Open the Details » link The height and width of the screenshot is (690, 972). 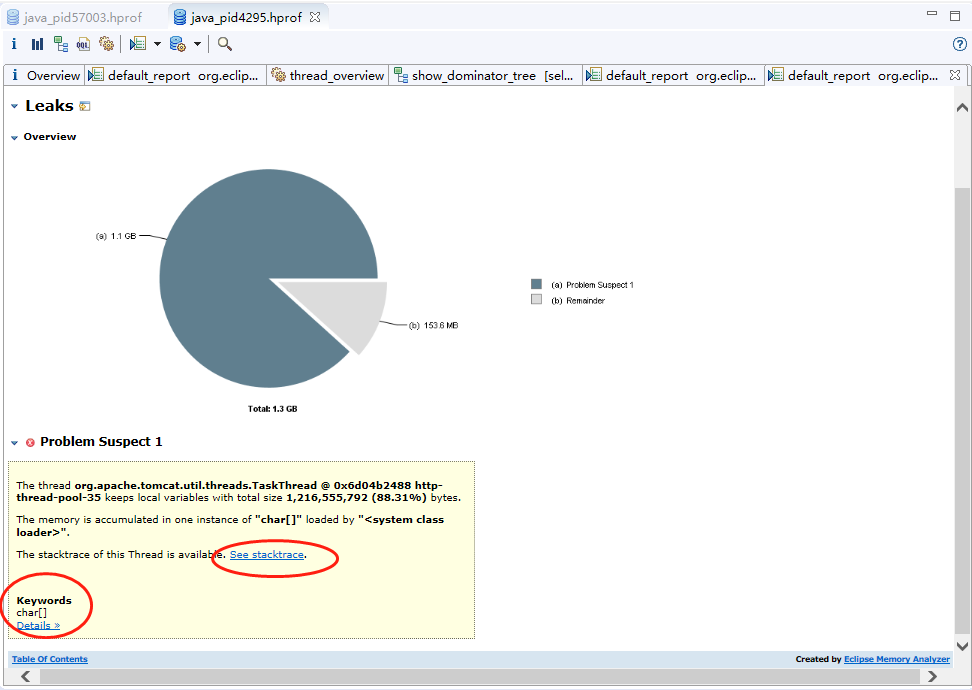pos(38,625)
